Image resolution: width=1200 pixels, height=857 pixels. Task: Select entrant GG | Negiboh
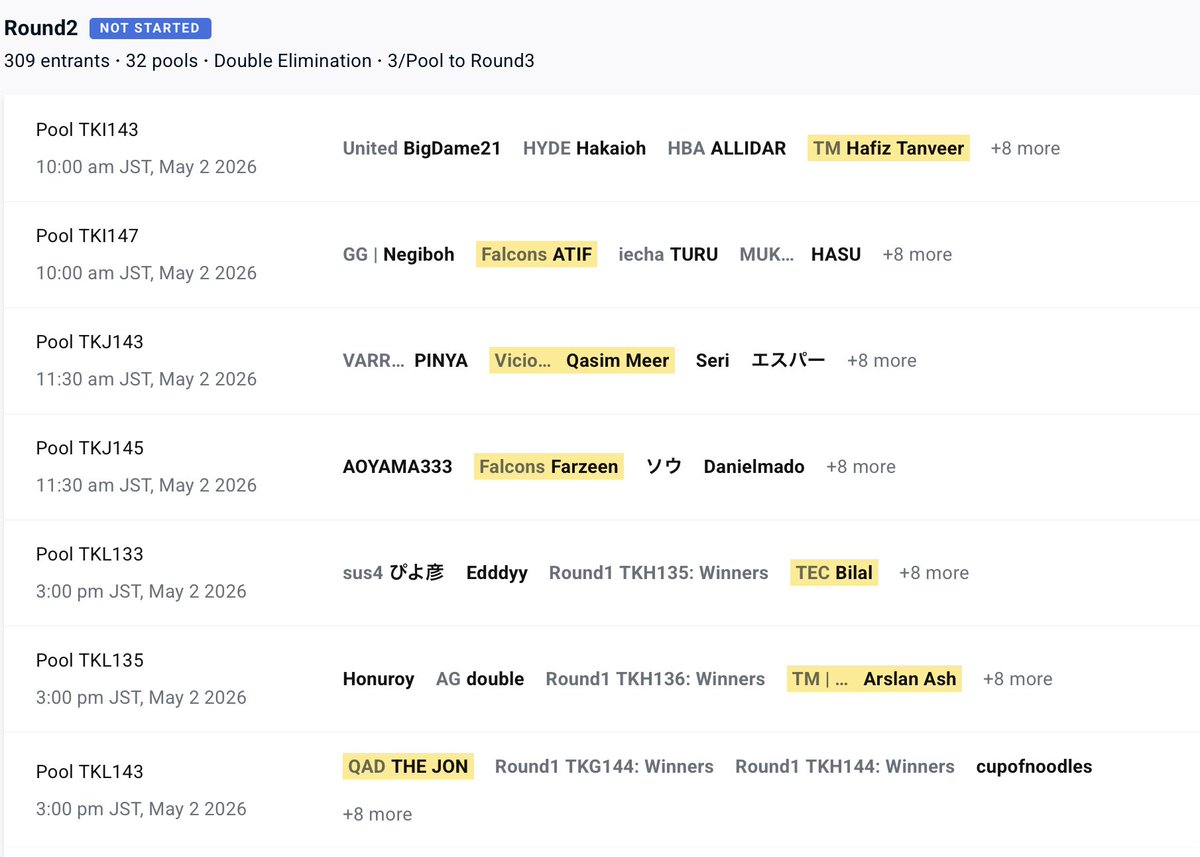(399, 254)
